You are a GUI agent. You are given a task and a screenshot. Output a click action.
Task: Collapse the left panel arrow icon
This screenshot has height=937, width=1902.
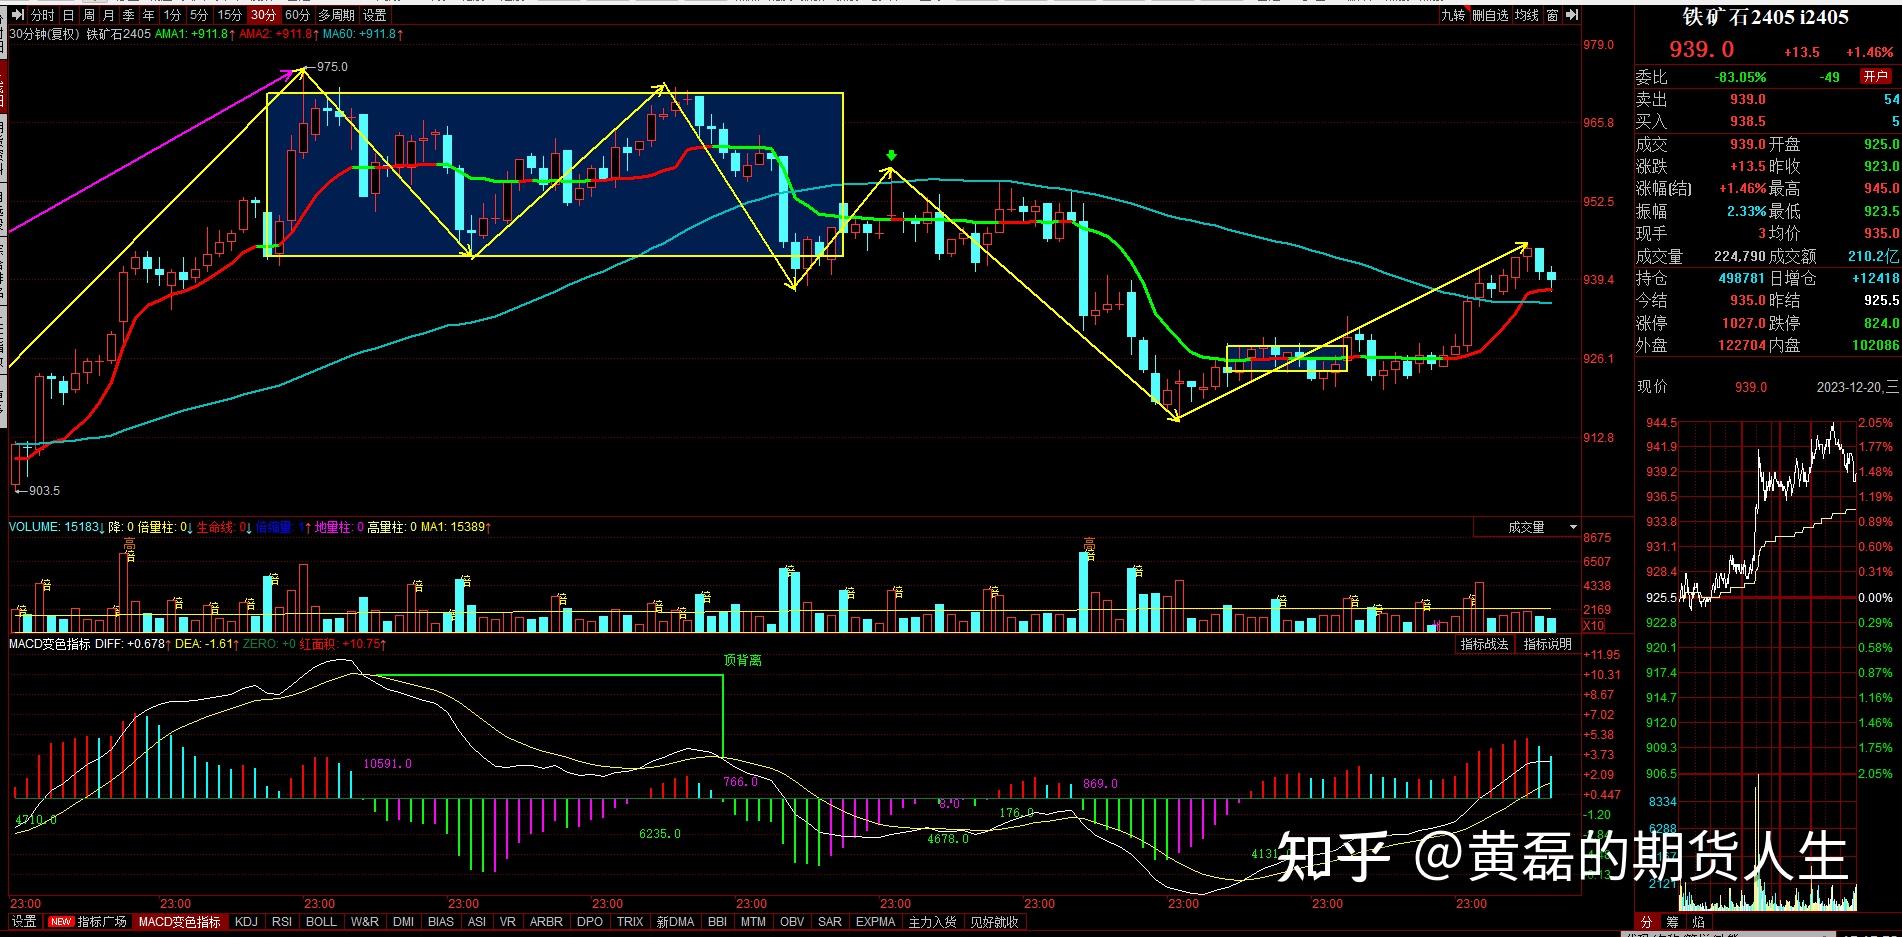click(17, 15)
